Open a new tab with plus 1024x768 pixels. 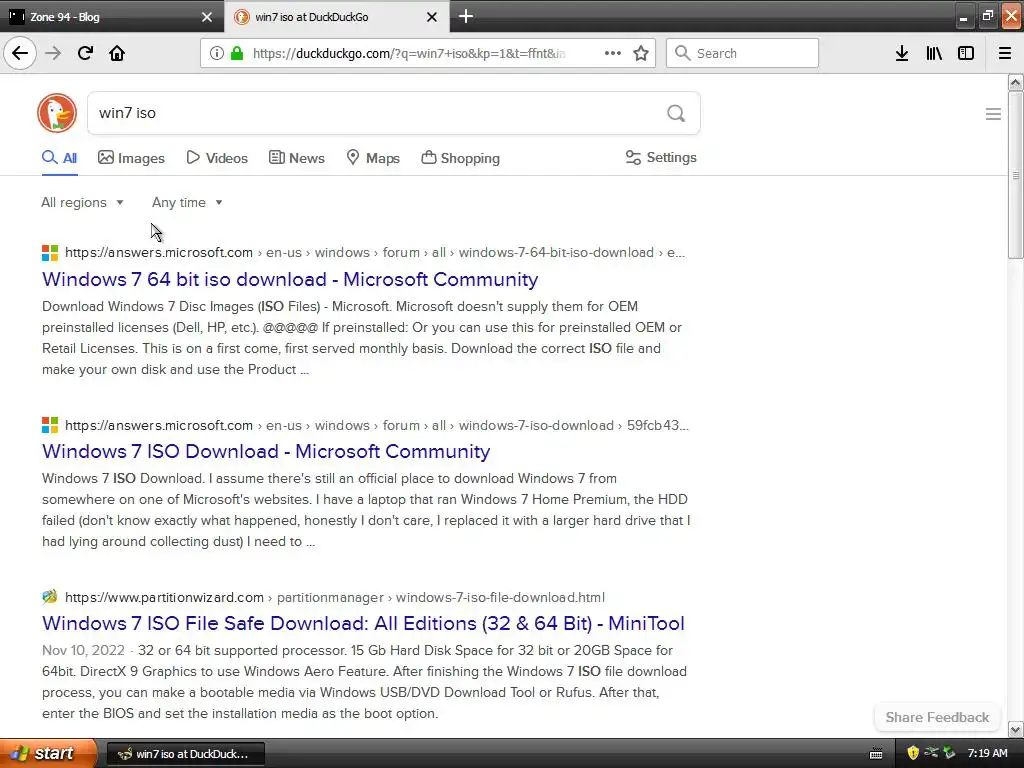(466, 16)
